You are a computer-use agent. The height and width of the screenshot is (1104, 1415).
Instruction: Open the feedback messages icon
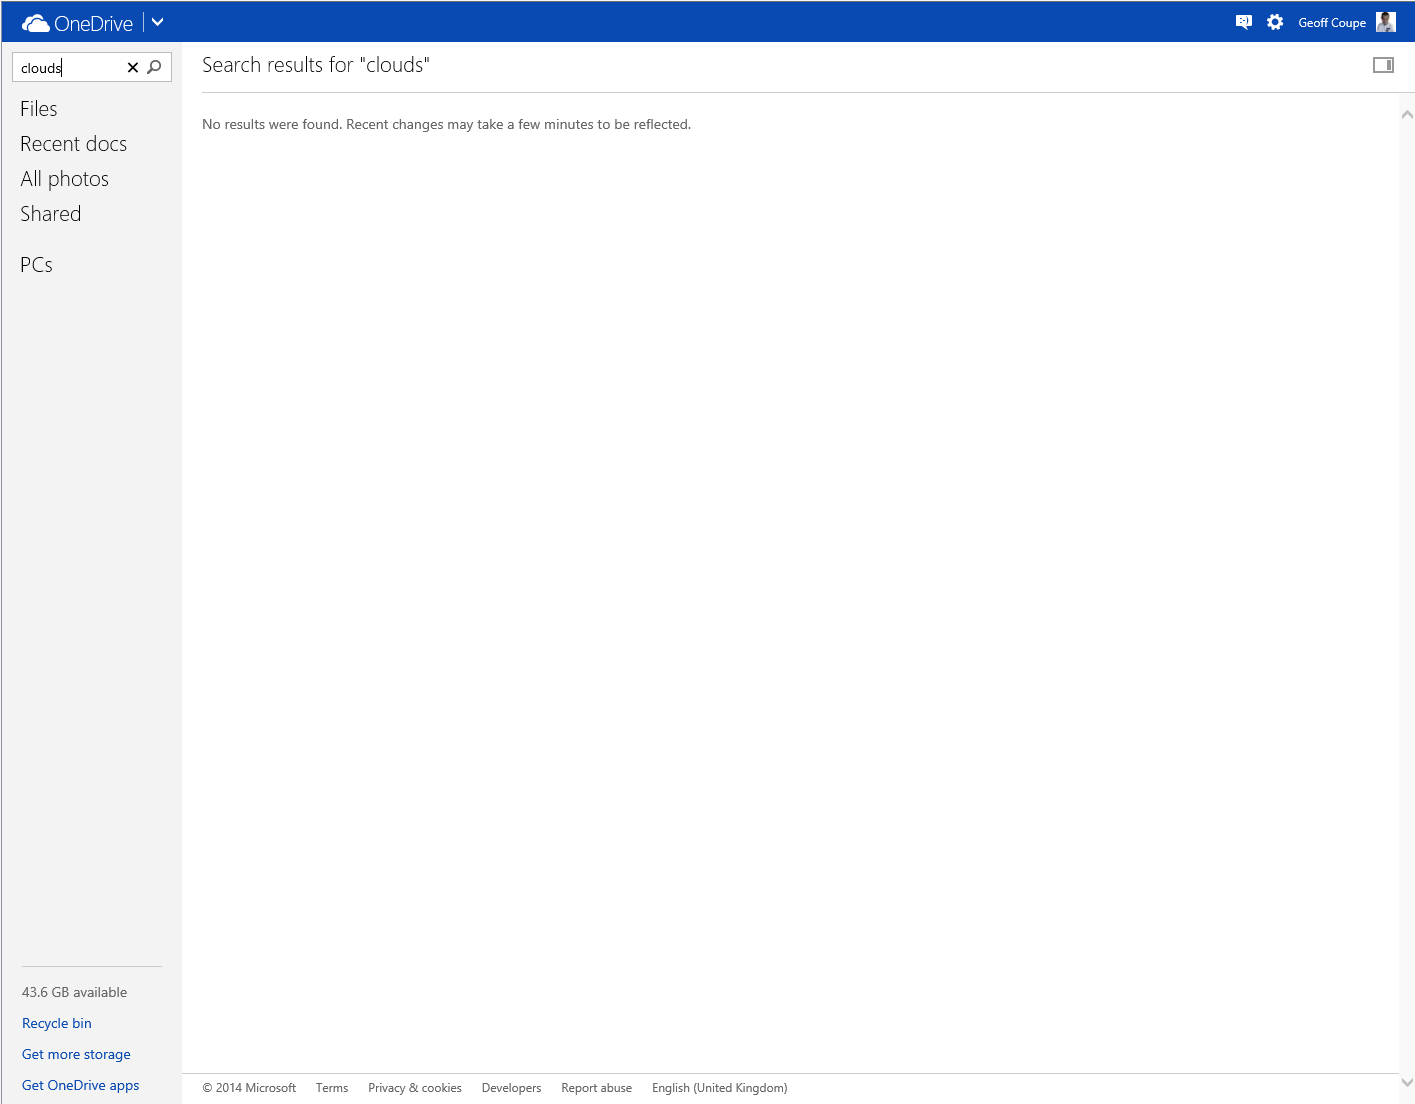click(1243, 22)
